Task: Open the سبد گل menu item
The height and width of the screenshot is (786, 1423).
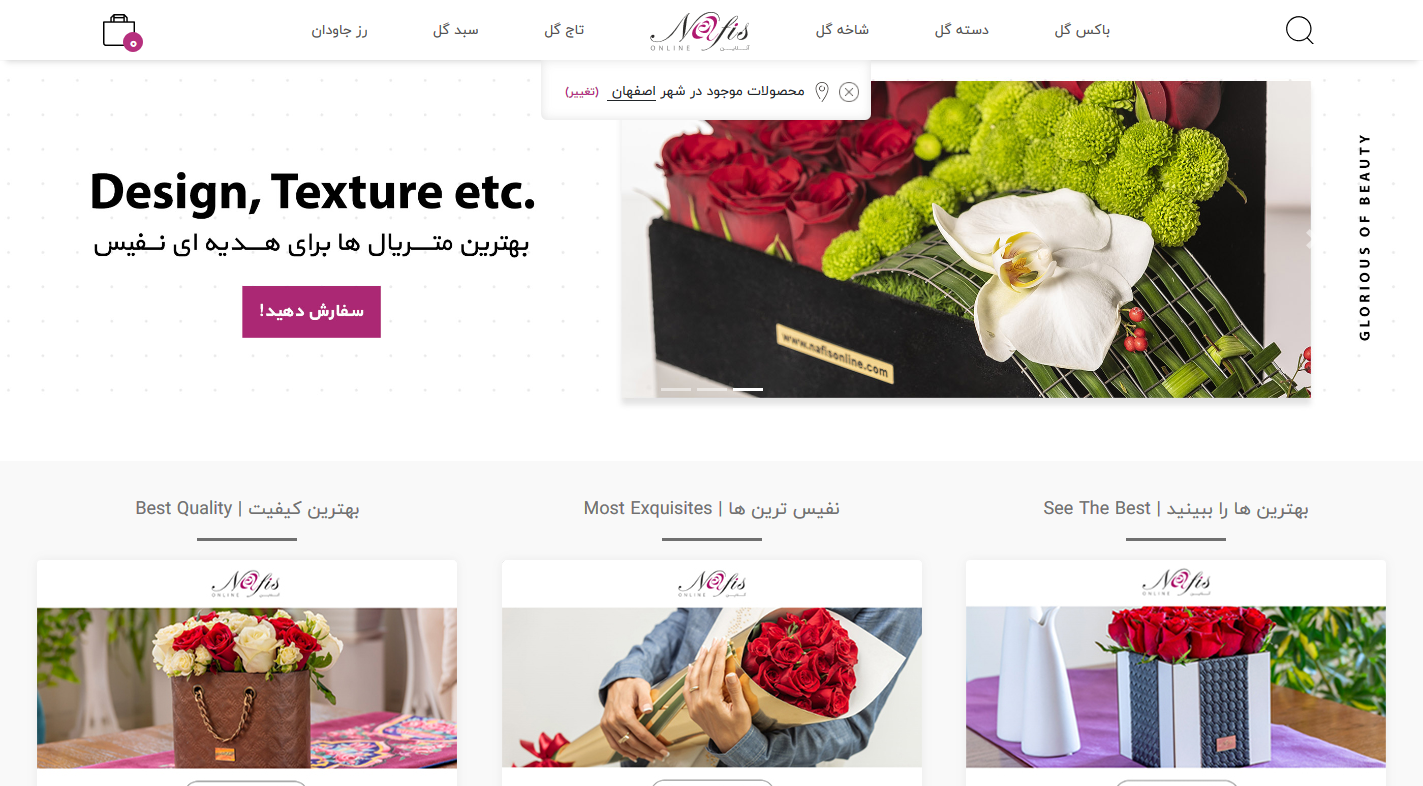Action: pos(456,30)
